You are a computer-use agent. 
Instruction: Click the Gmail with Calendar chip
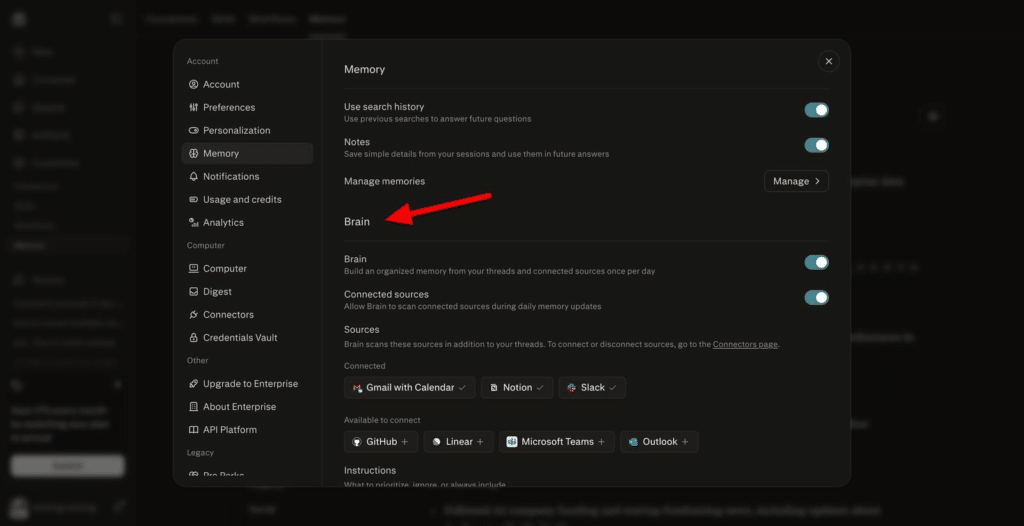click(x=409, y=387)
